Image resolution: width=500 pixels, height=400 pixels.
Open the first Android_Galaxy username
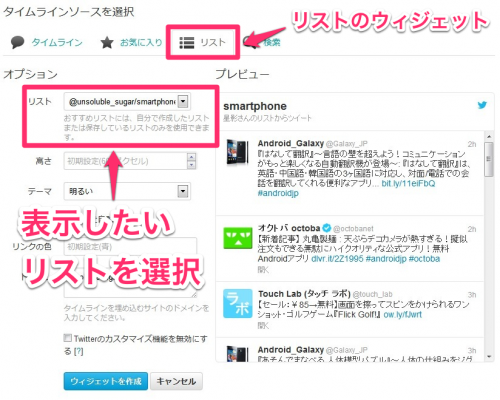[x=291, y=143]
